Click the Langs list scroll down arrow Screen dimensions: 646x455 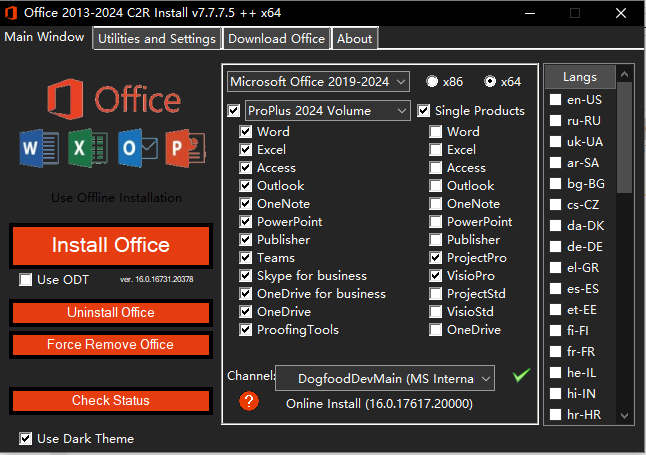[625, 415]
